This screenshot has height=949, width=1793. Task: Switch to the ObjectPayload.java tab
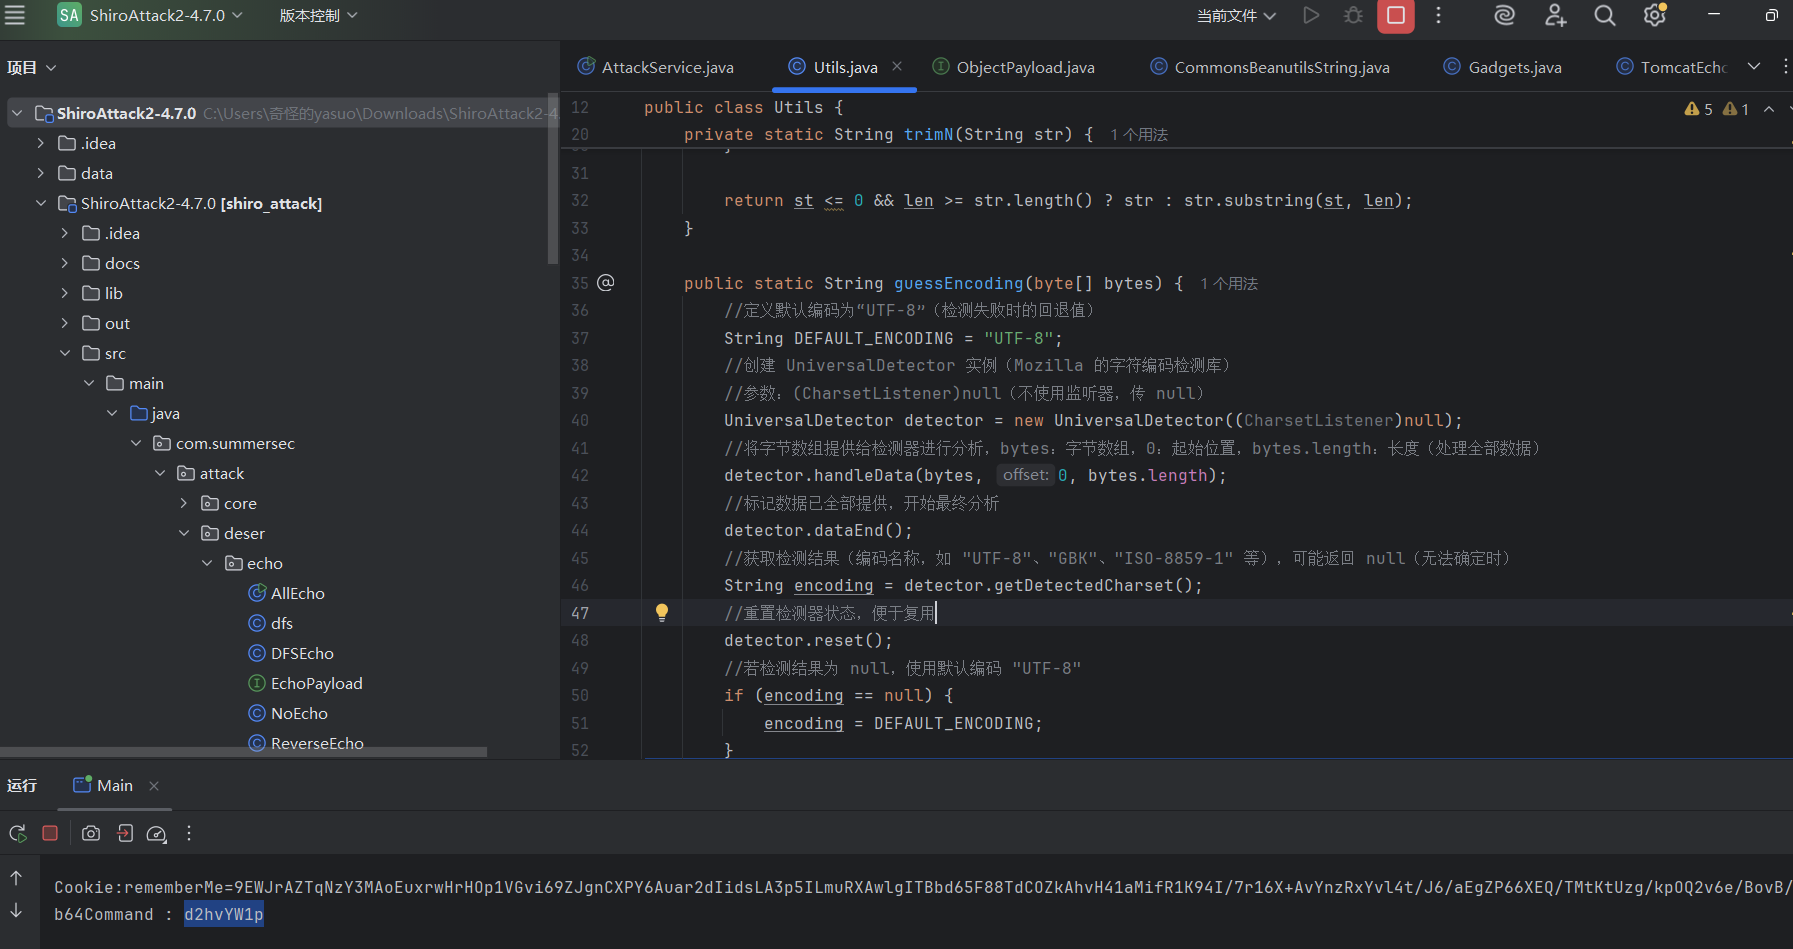point(1024,67)
